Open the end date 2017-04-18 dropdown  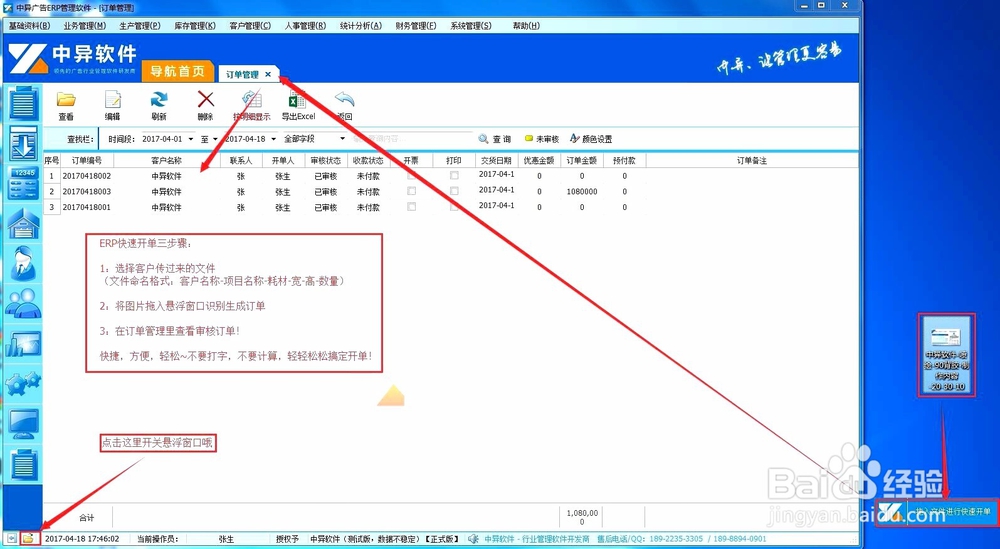click(x=274, y=138)
